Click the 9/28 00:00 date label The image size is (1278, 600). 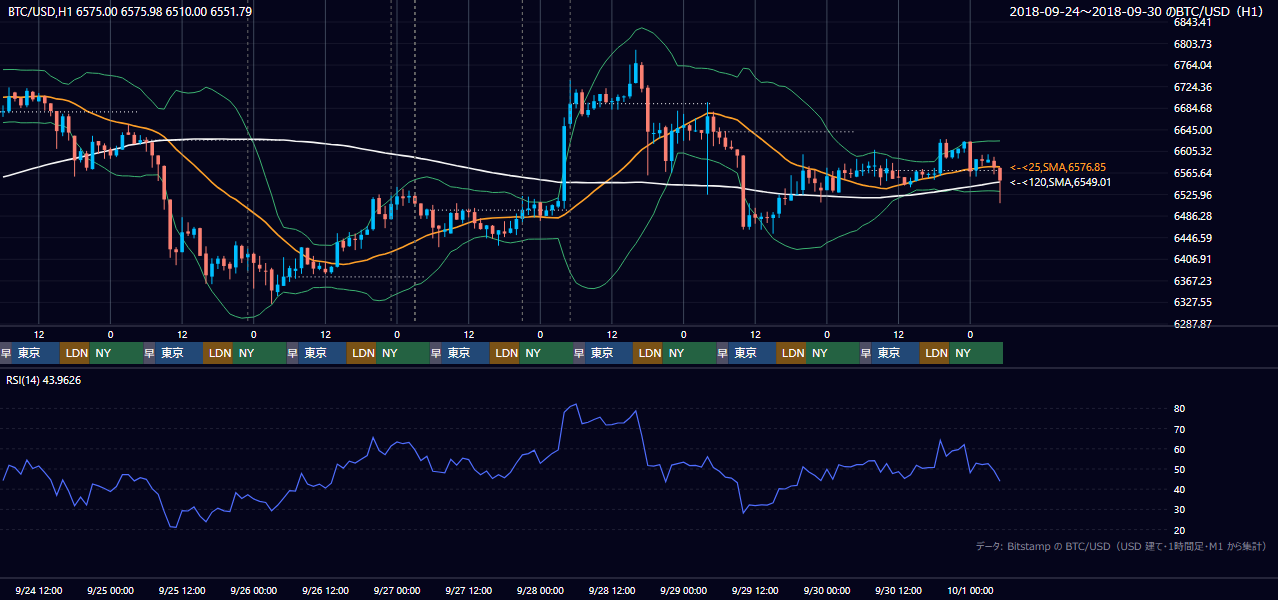[540, 591]
